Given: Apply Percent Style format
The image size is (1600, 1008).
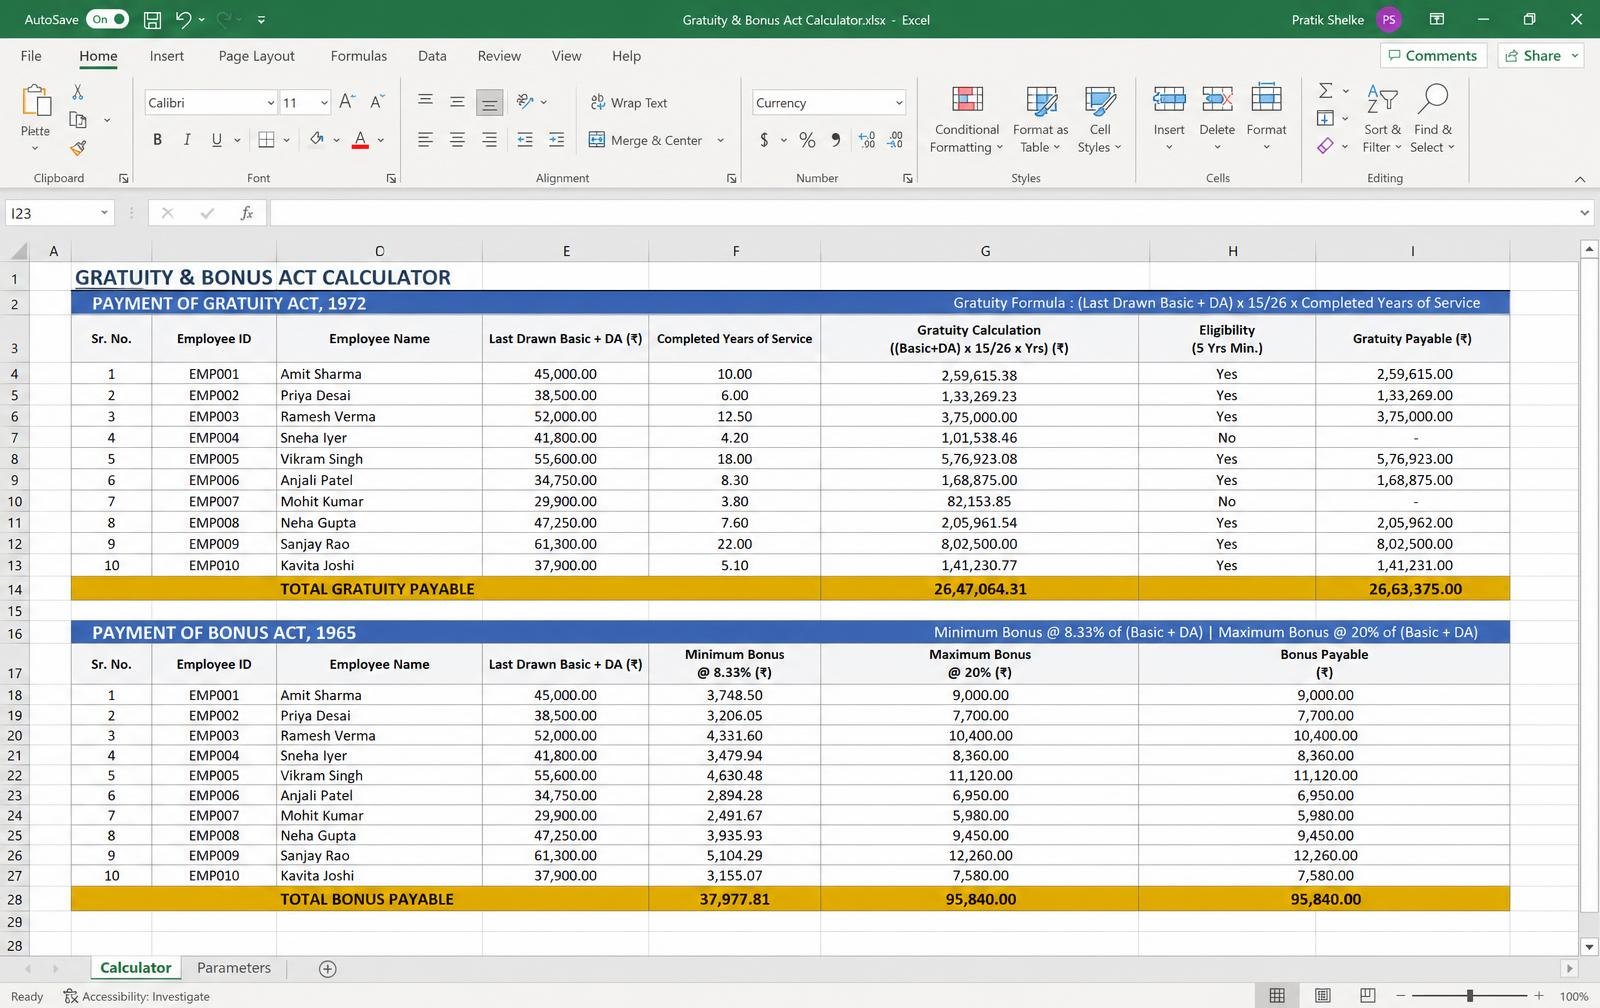Looking at the screenshot, I should point(807,140).
